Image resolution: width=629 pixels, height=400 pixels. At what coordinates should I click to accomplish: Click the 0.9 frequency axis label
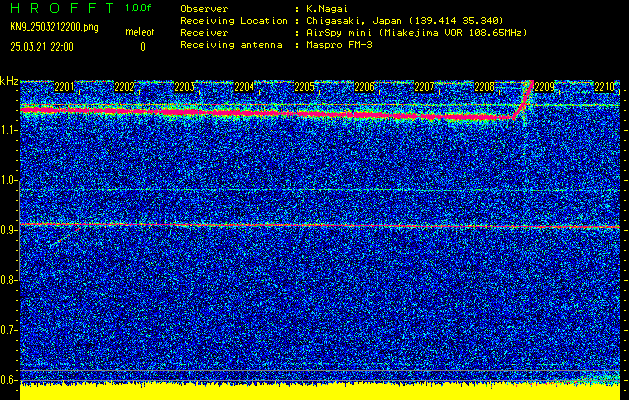[9, 230]
